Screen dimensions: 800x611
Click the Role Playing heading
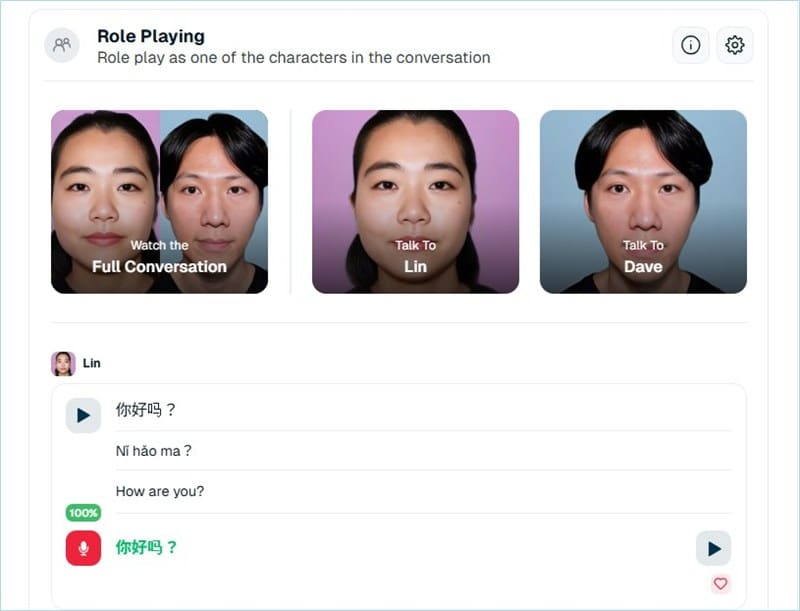(150, 36)
